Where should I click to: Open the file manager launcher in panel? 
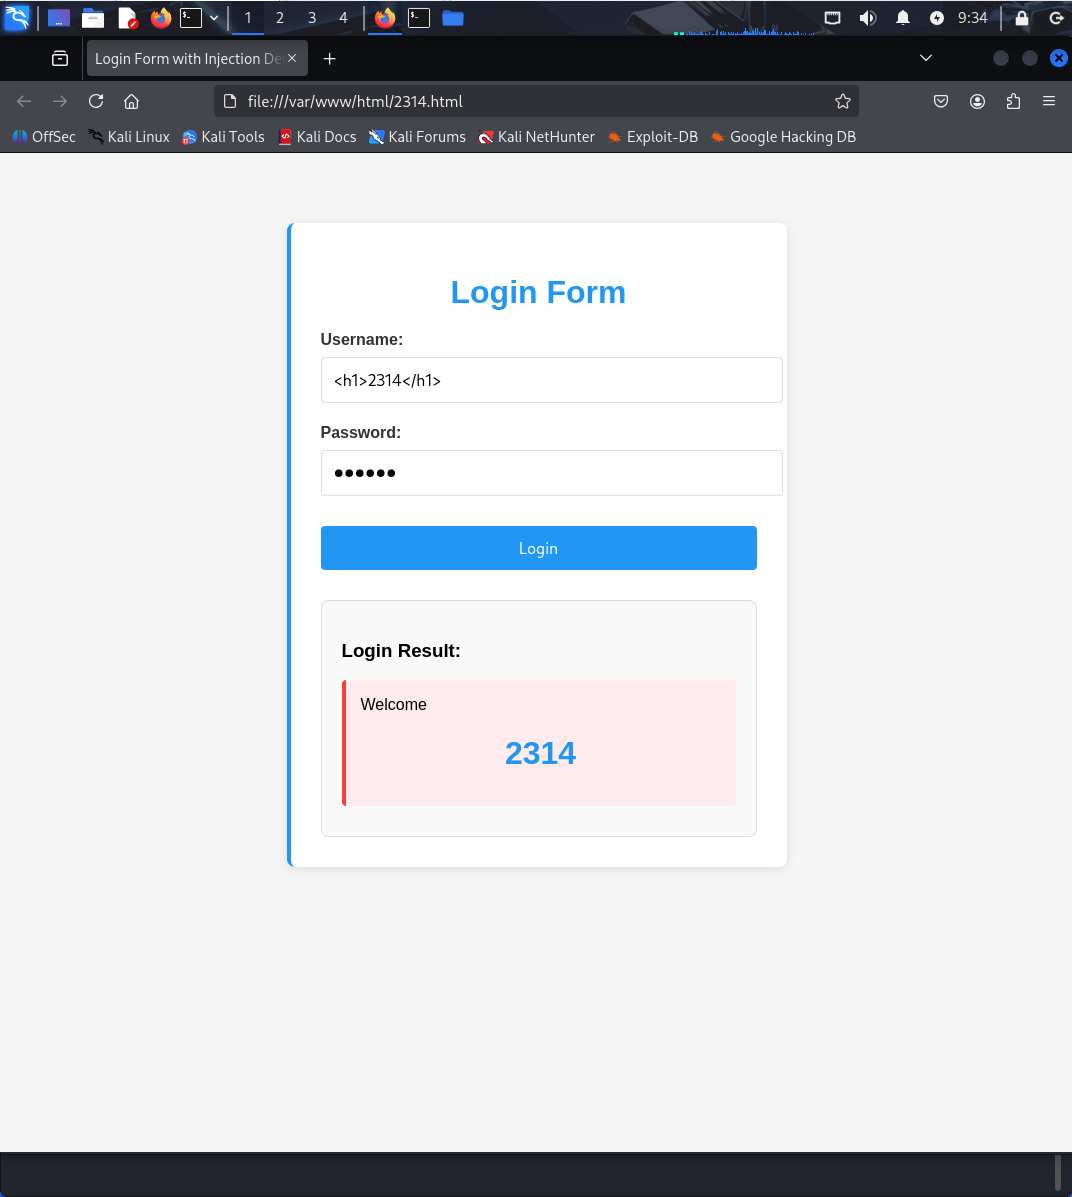point(93,18)
